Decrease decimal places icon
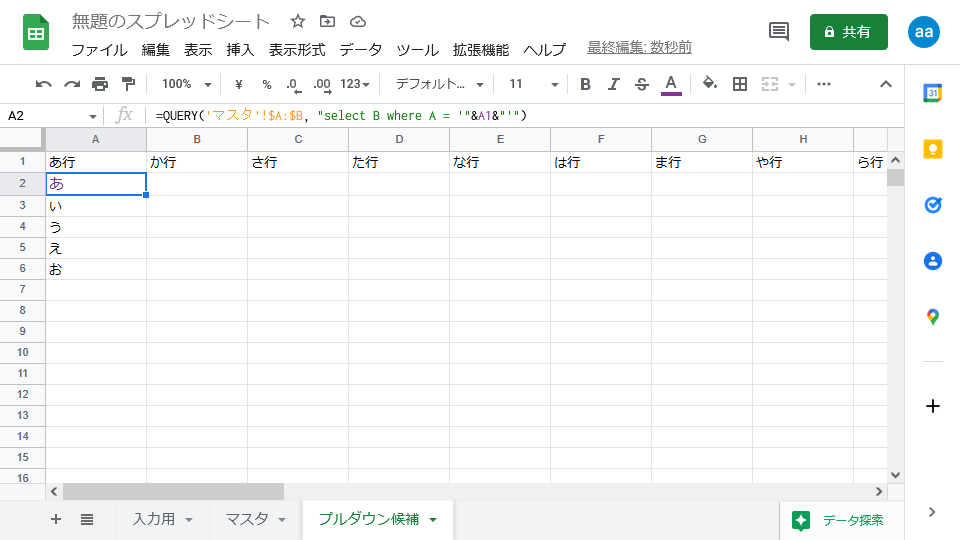960x540 pixels. [293, 84]
